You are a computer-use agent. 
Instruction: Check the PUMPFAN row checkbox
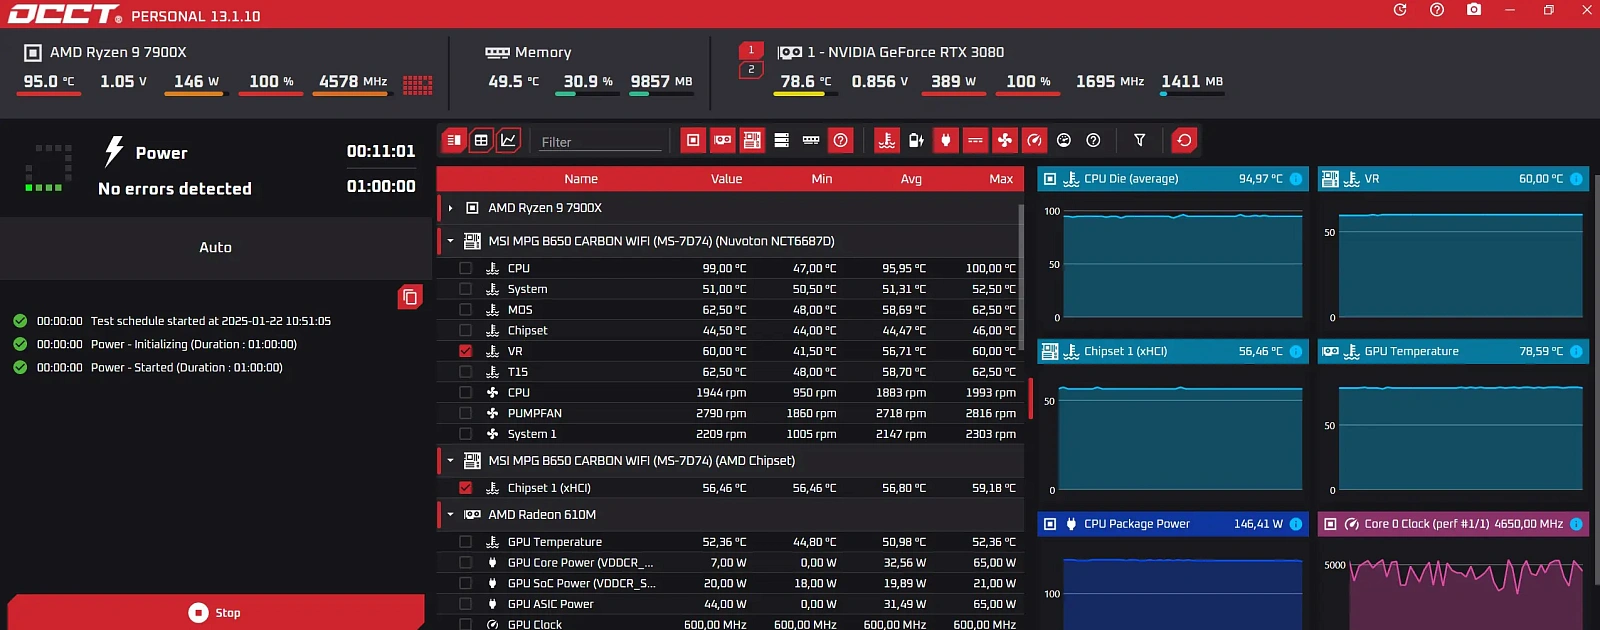click(465, 413)
